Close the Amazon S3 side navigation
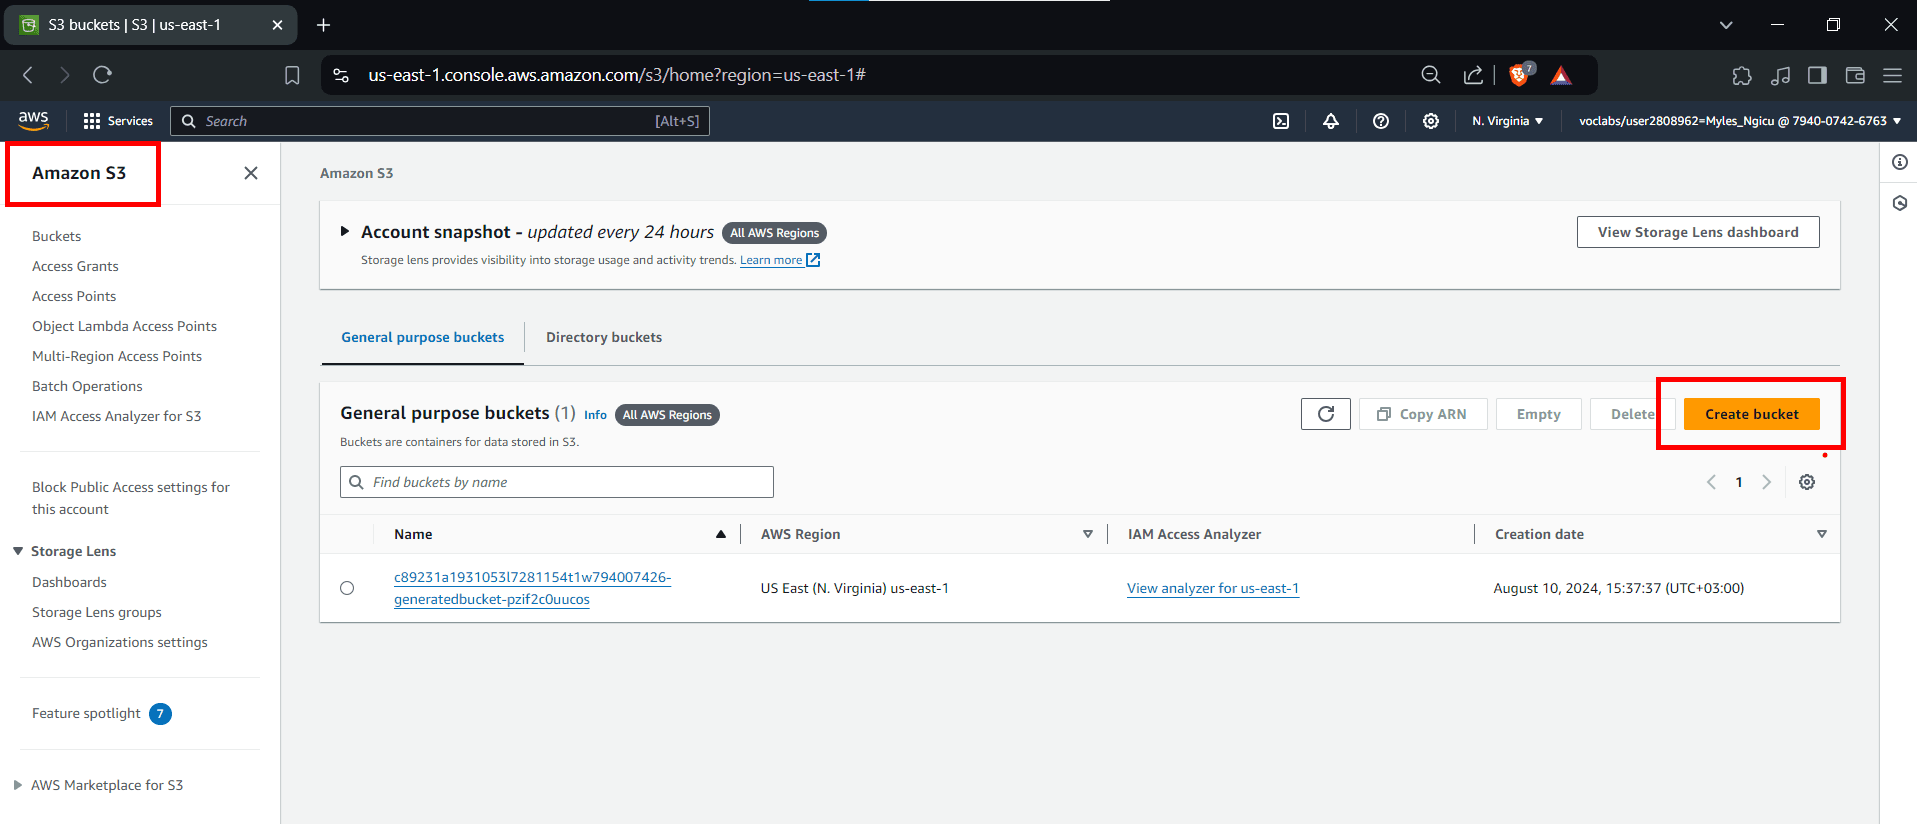Image resolution: width=1917 pixels, height=824 pixels. 251,173
